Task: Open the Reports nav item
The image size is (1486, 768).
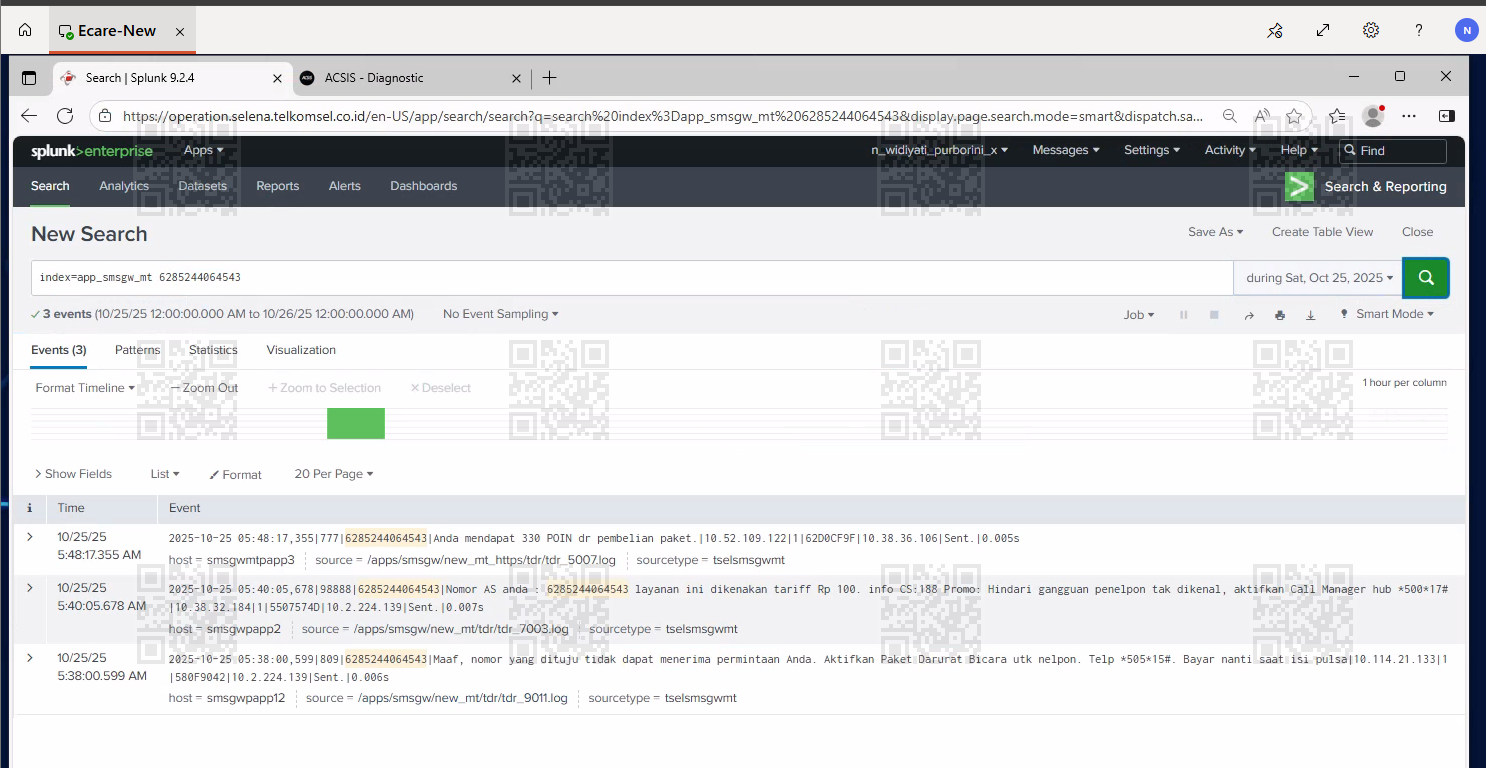Action: pos(278,186)
